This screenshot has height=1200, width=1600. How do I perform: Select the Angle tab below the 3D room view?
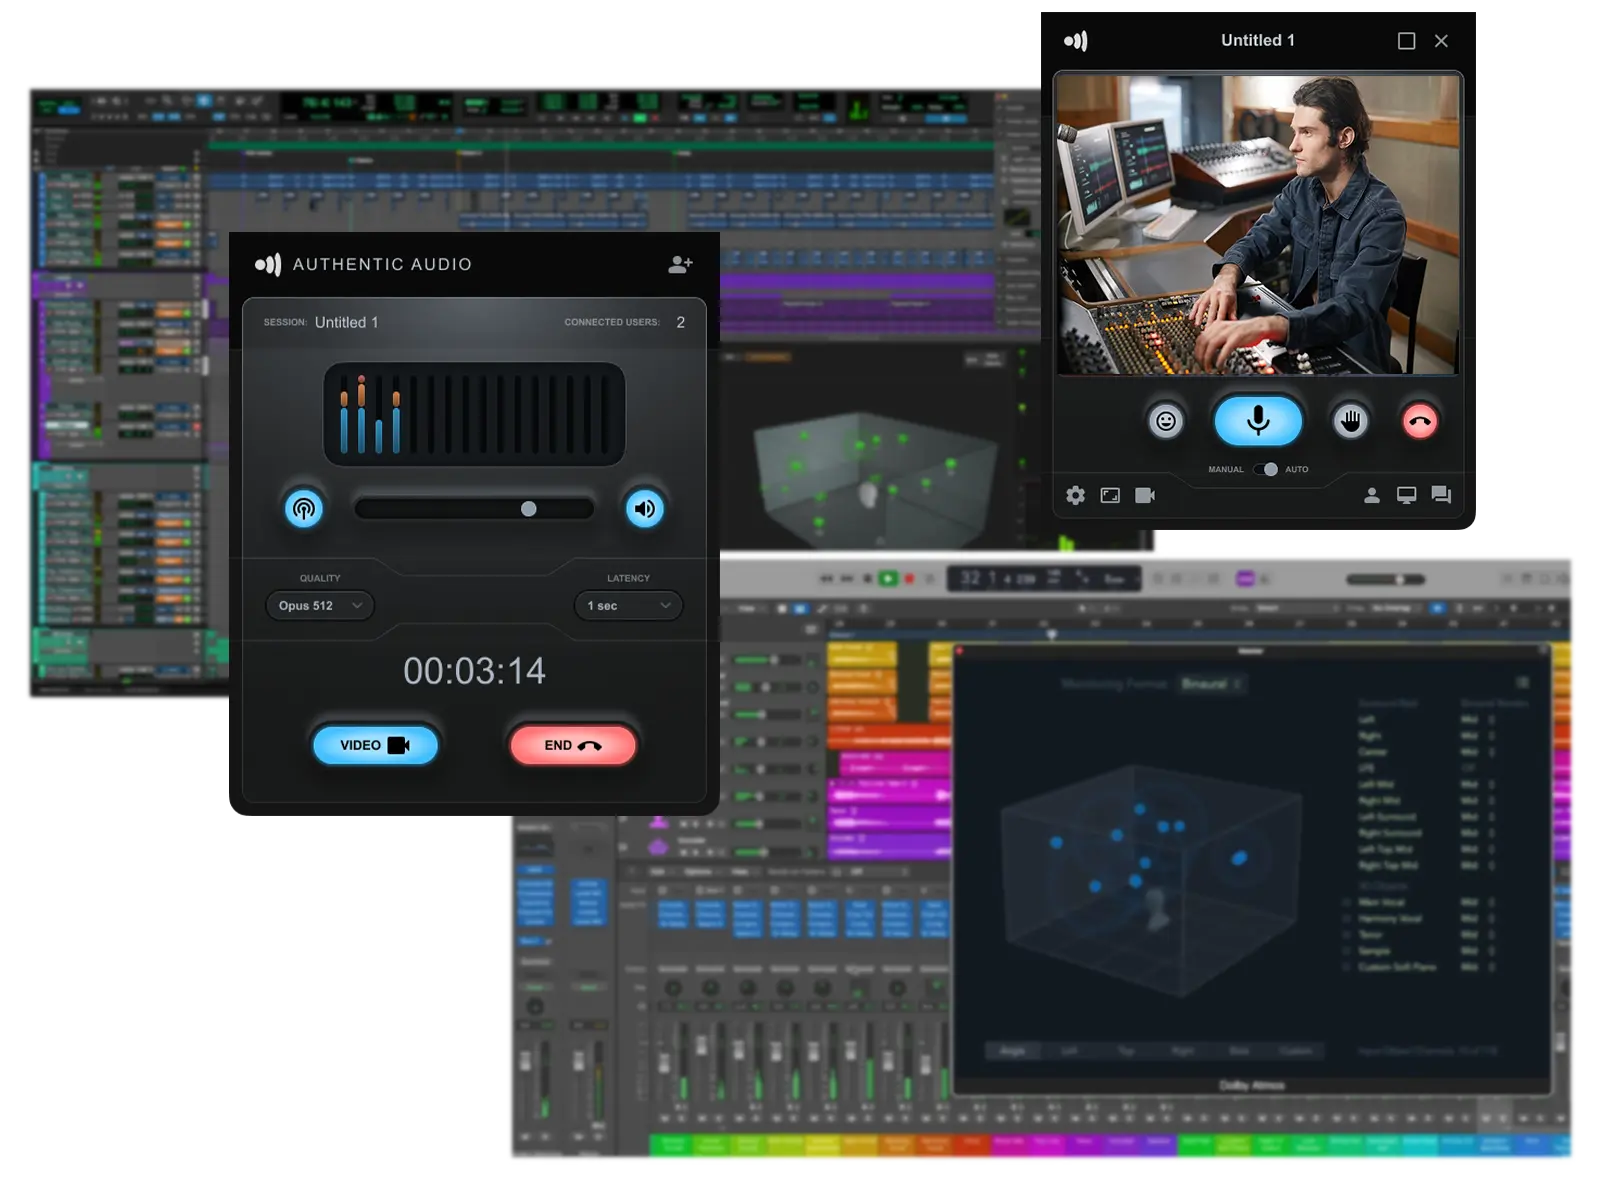tap(1011, 1050)
